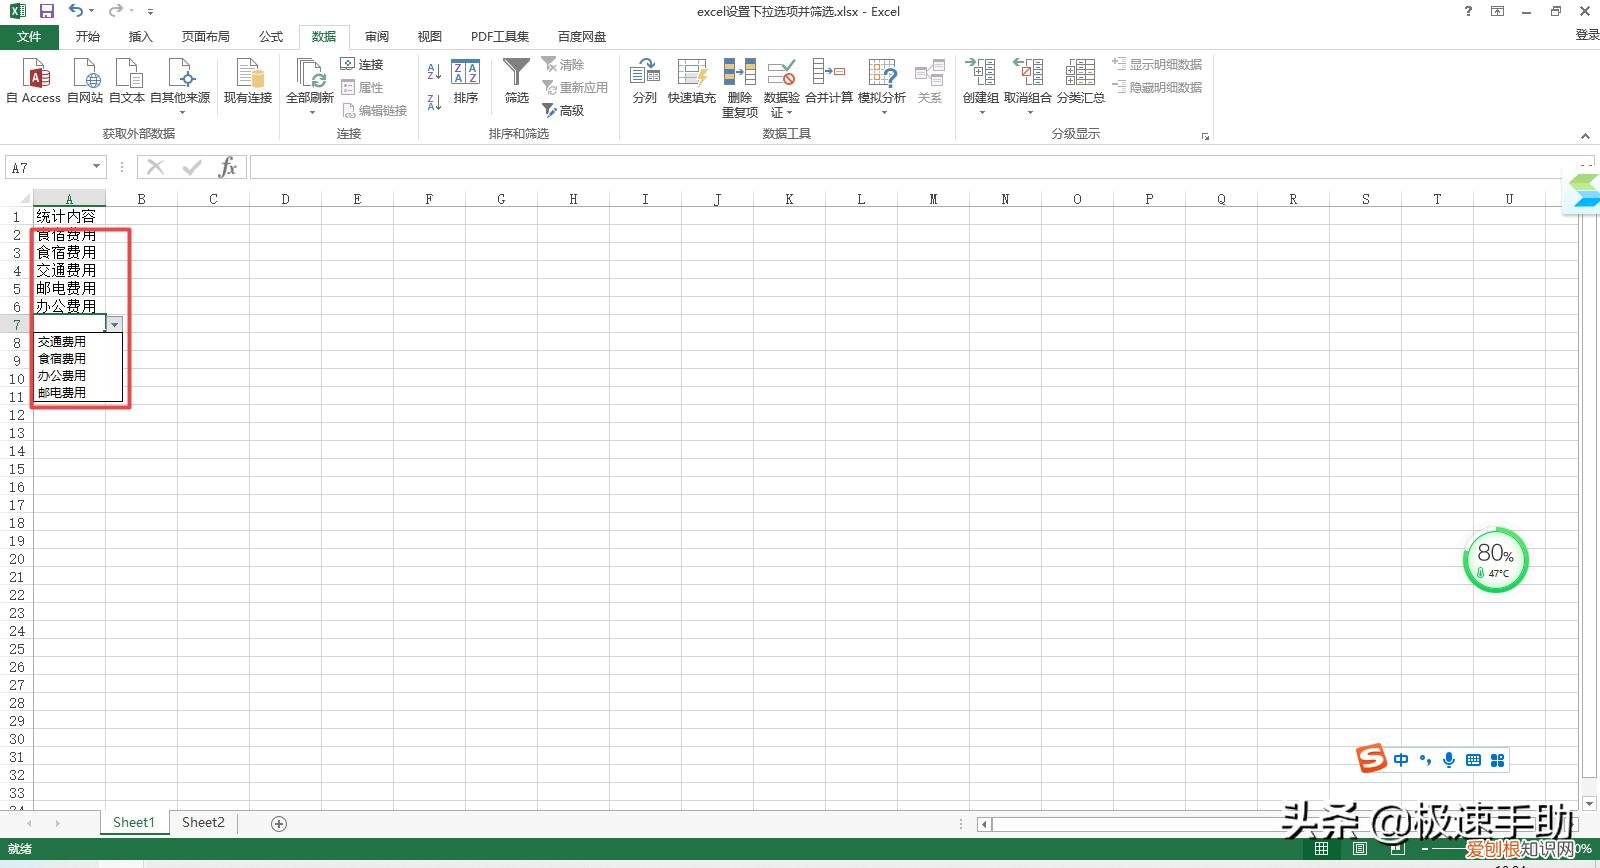
Task: Click the 登录 sign-in link
Action: click(1587, 35)
